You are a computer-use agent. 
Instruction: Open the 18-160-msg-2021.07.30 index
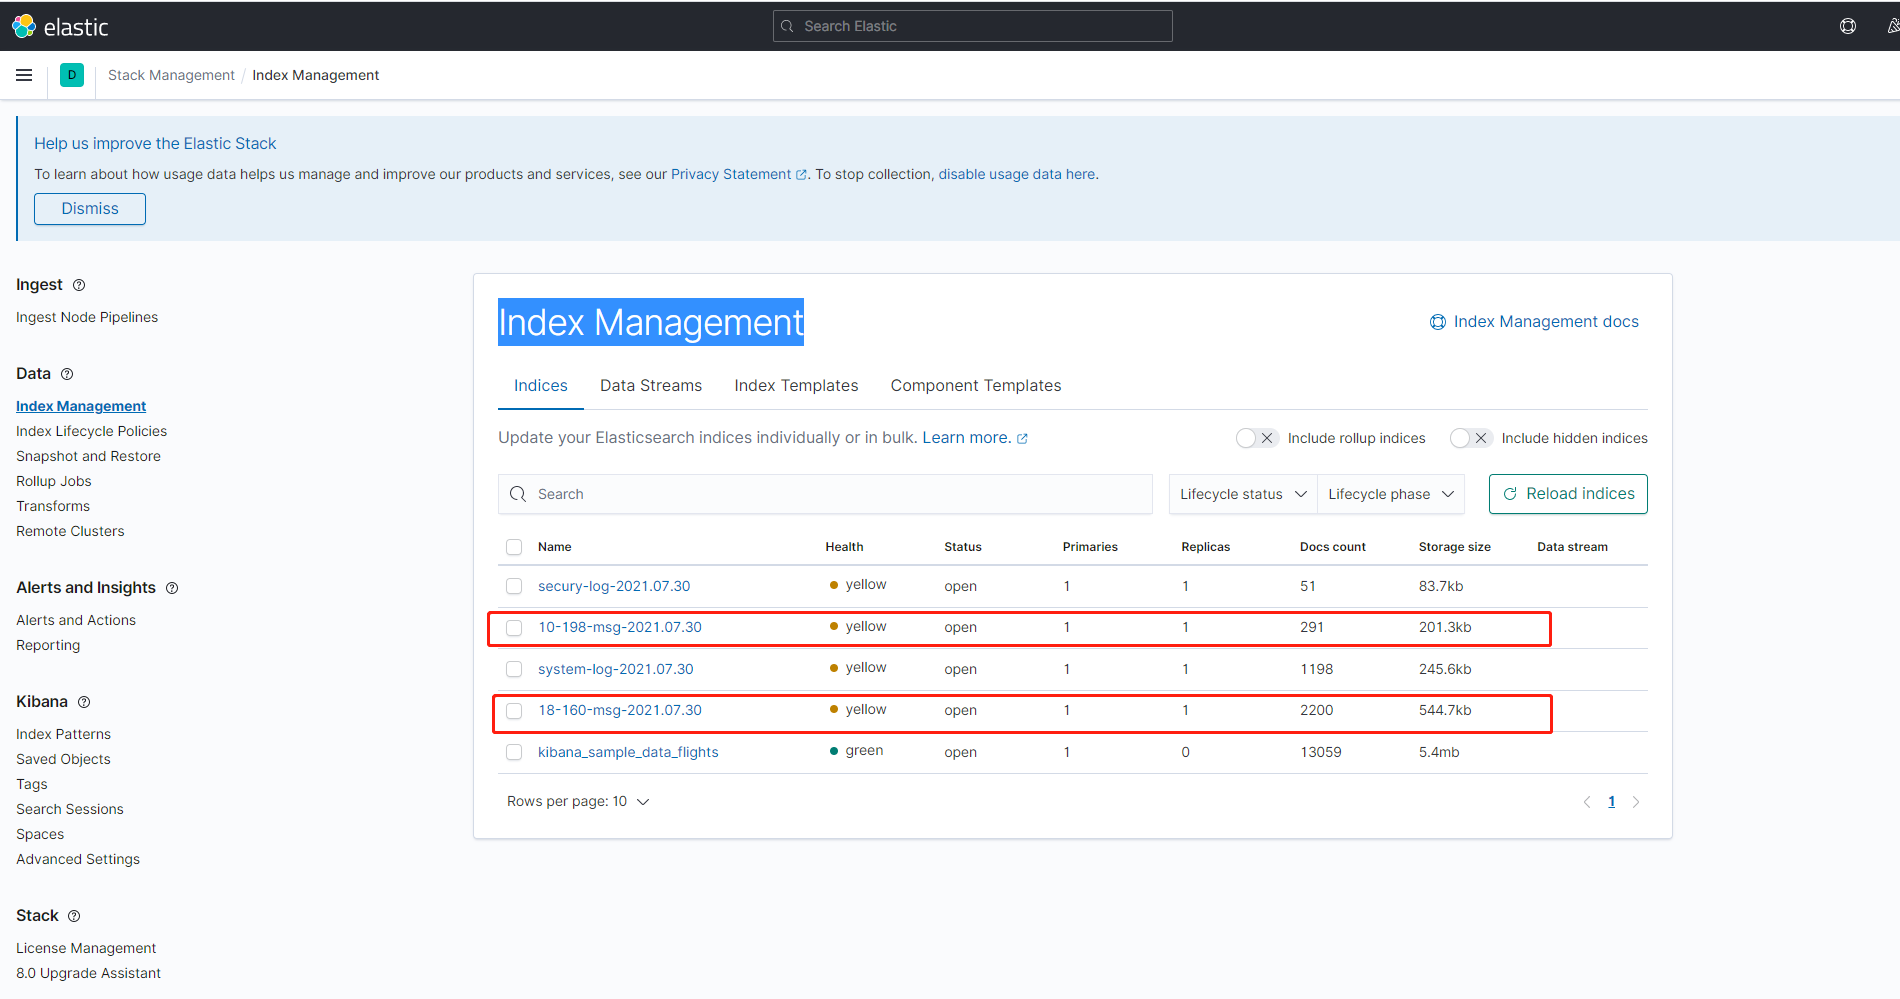point(620,710)
